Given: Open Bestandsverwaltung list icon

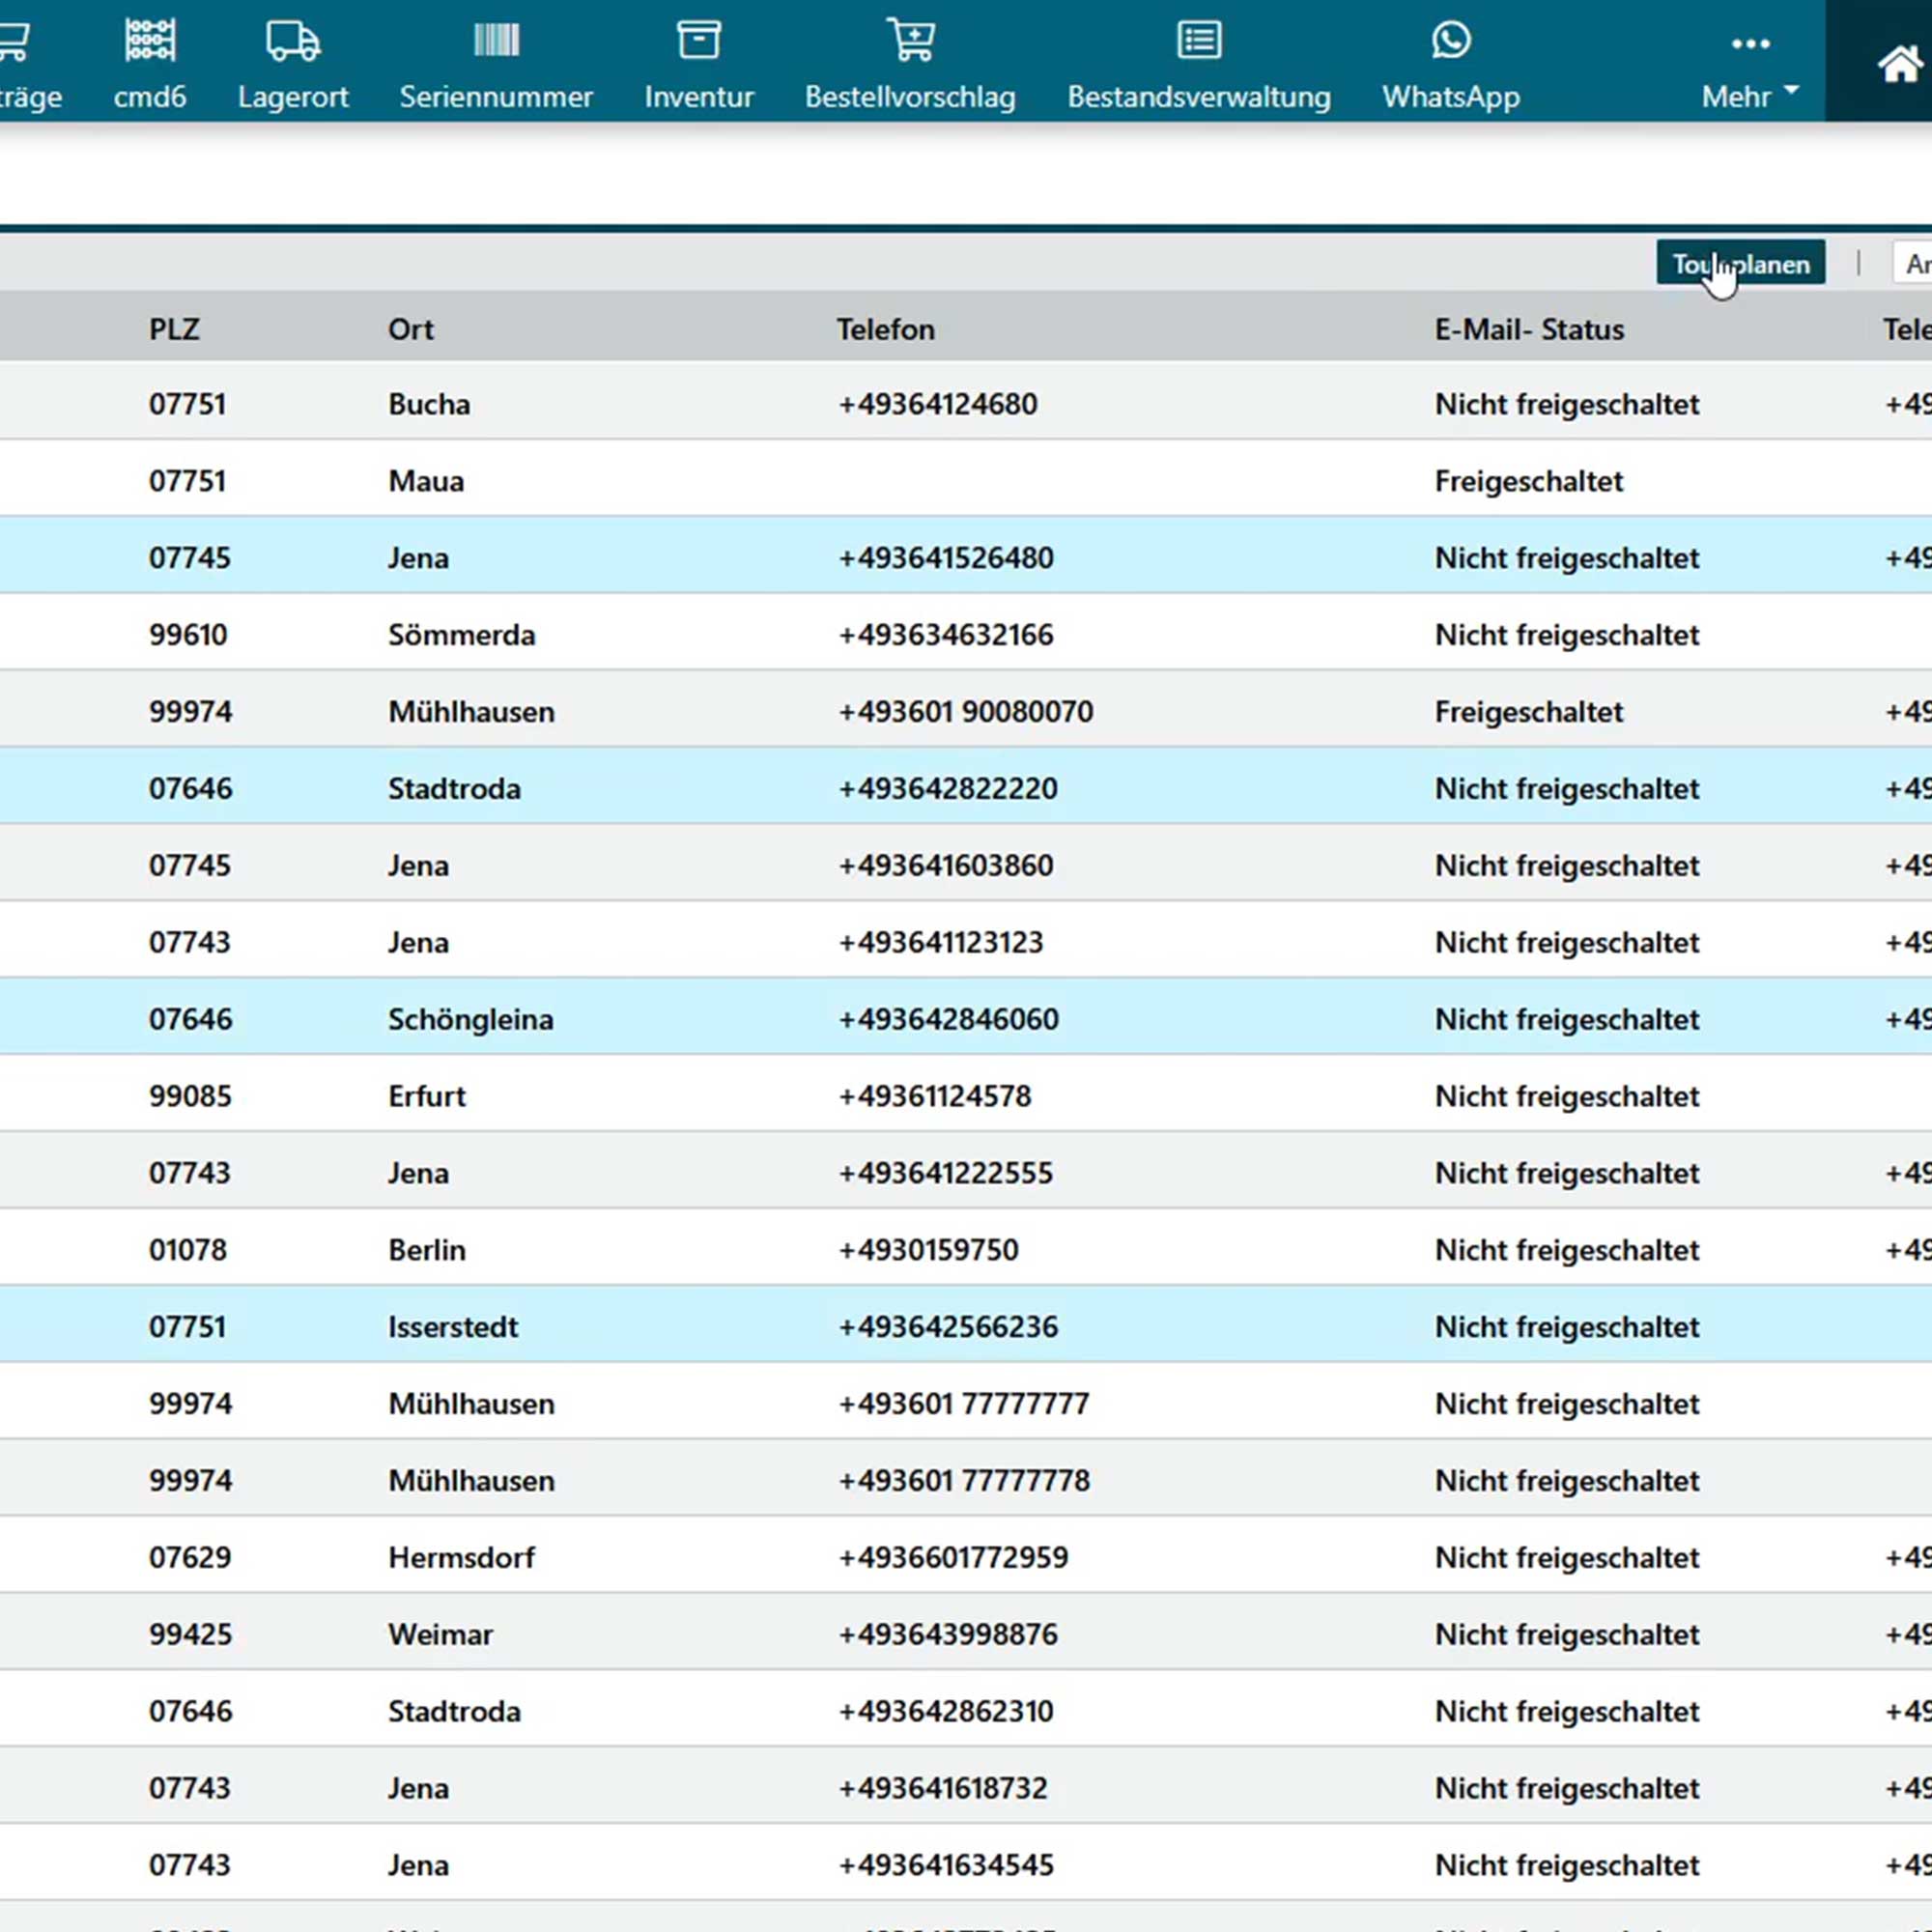Looking at the screenshot, I should (1199, 41).
